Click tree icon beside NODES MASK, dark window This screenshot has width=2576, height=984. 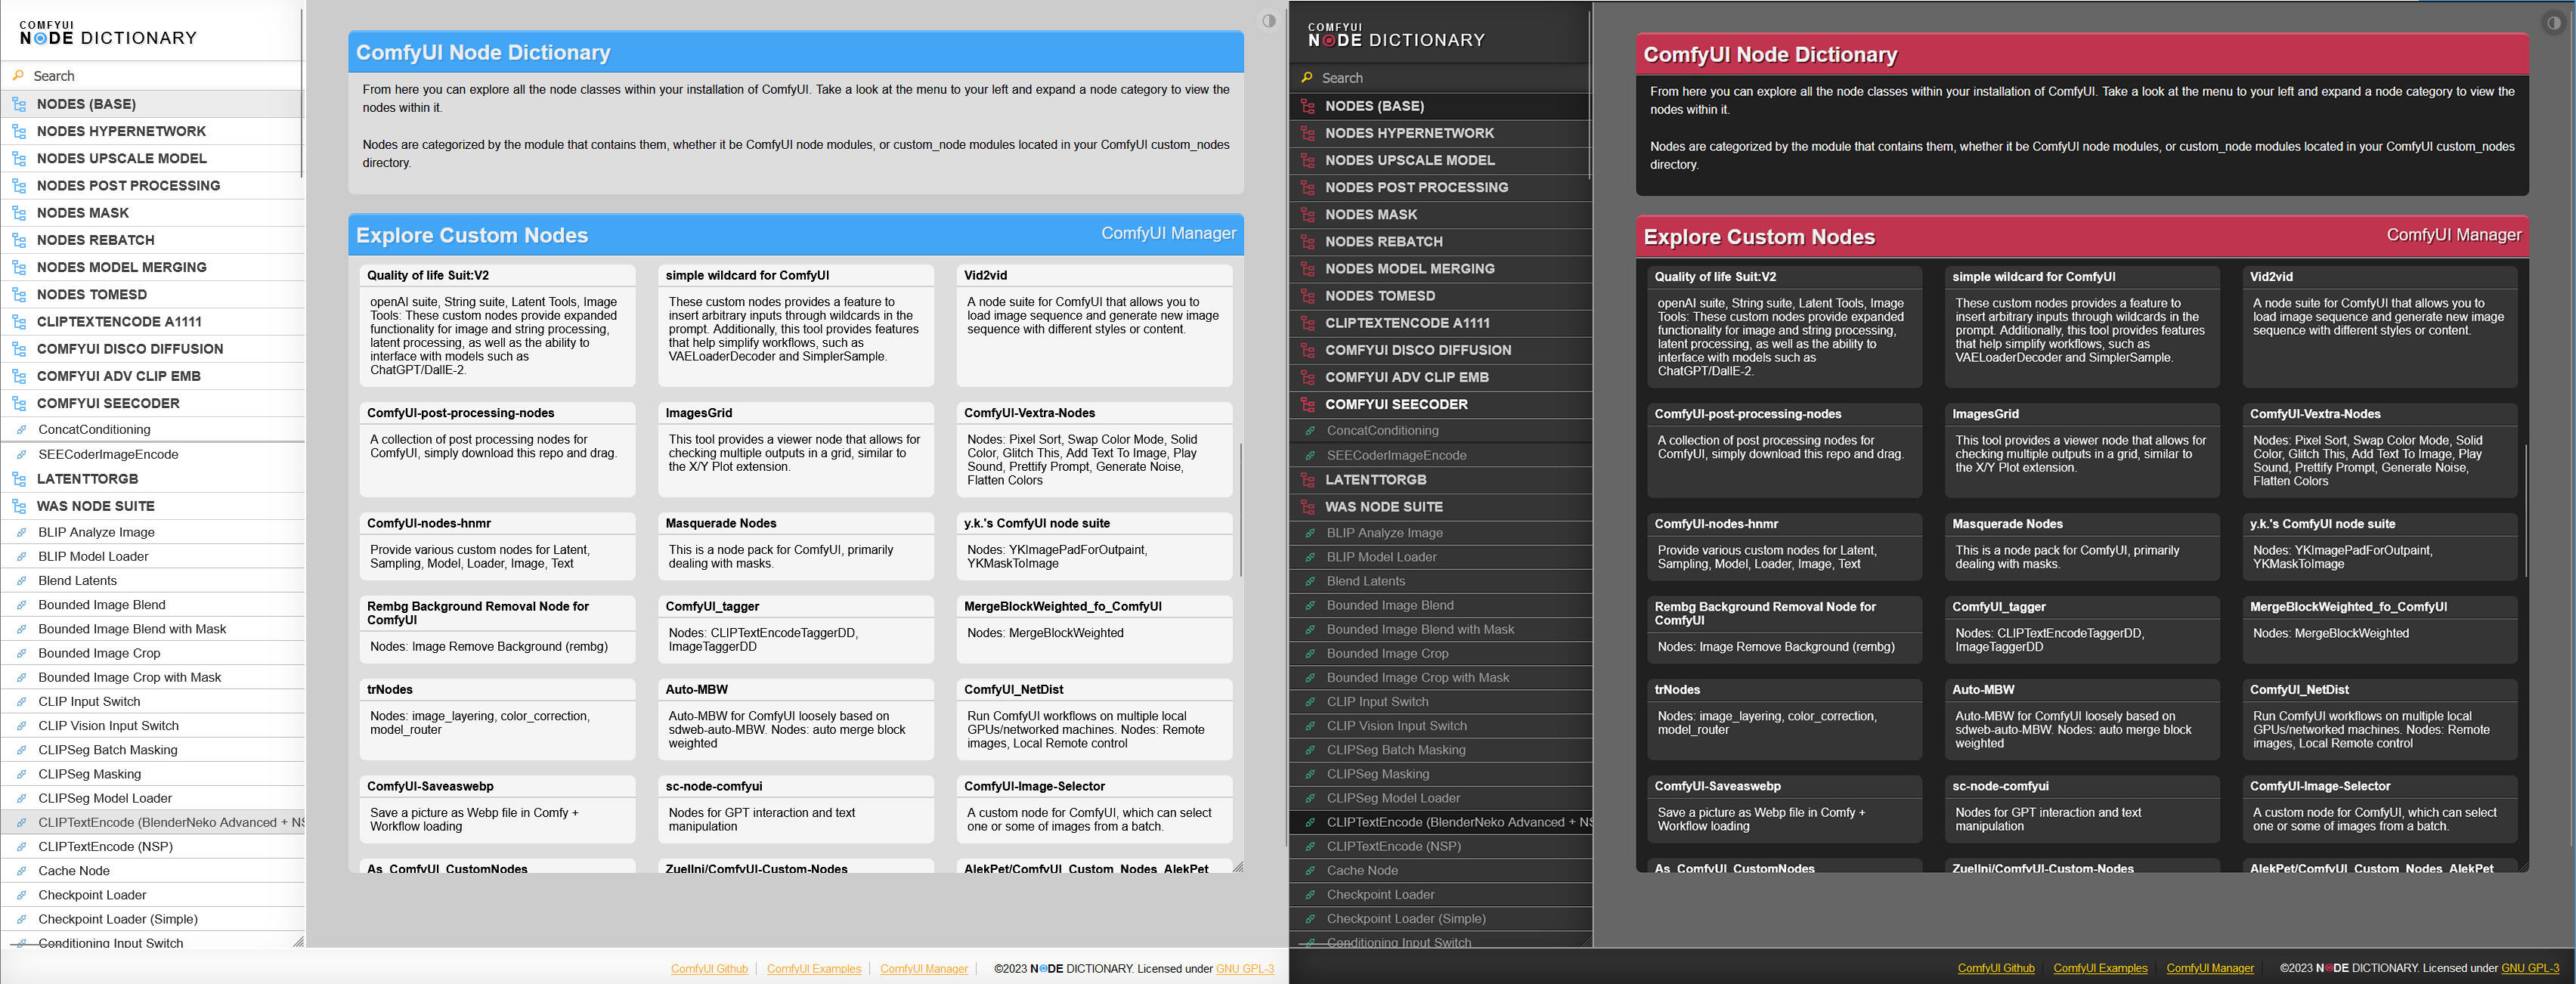(1307, 214)
